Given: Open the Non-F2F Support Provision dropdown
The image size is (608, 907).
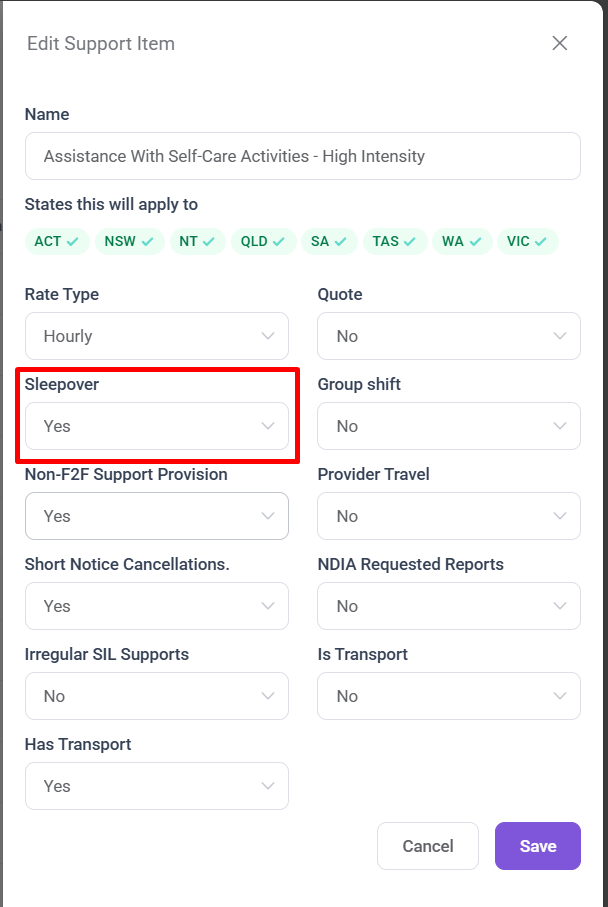Looking at the screenshot, I should click(x=156, y=516).
